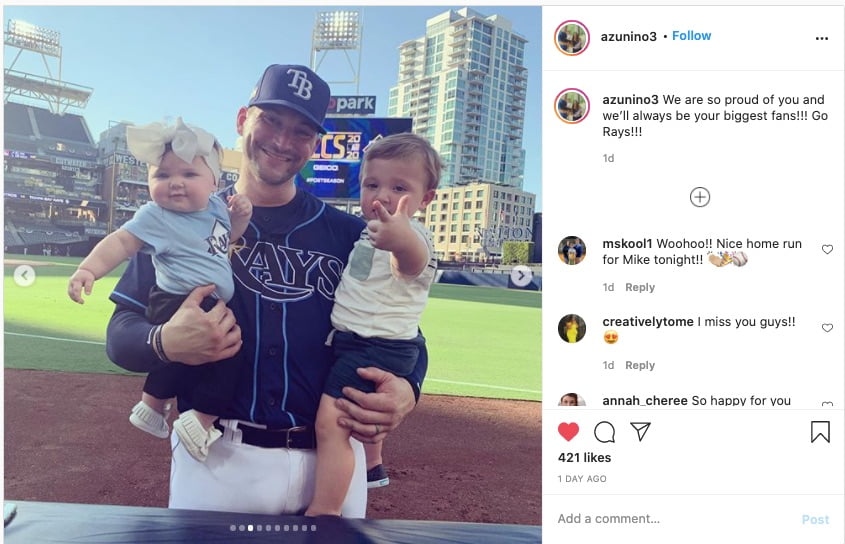845x544 pixels.
Task: Open azunino3 profile from header username
Action: (x=628, y=36)
